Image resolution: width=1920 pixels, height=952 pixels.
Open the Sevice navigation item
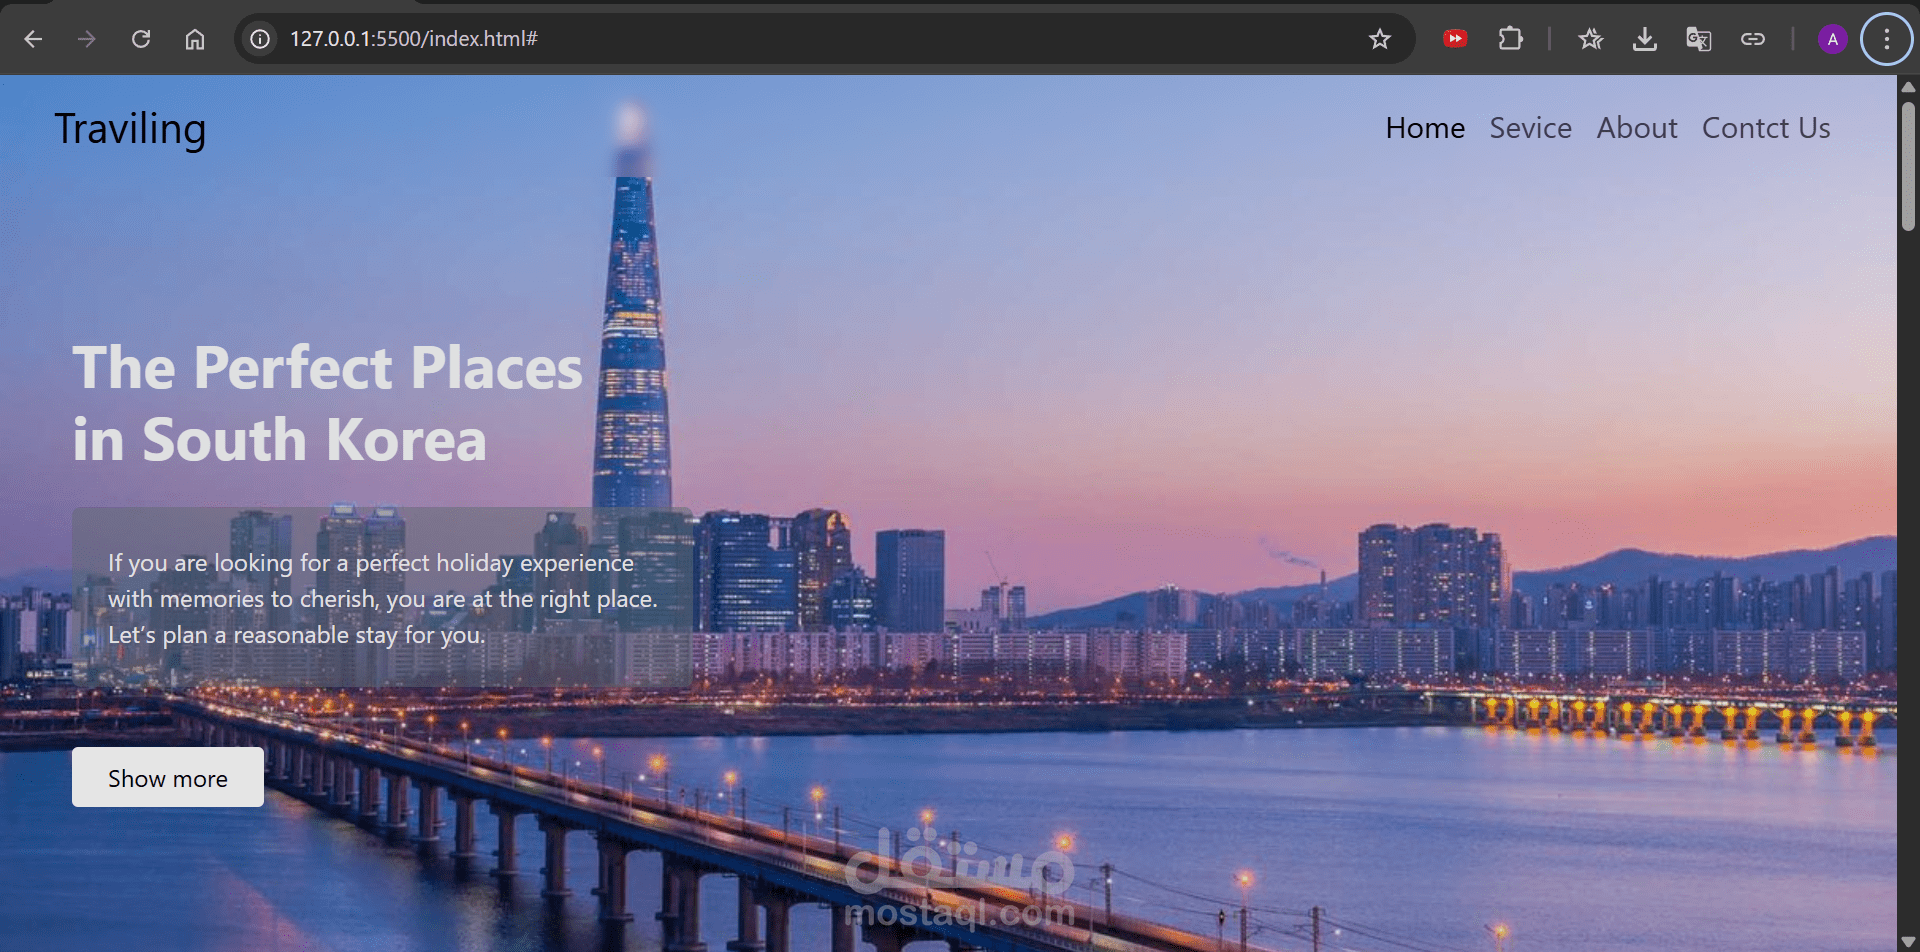tap(1530, 128)
